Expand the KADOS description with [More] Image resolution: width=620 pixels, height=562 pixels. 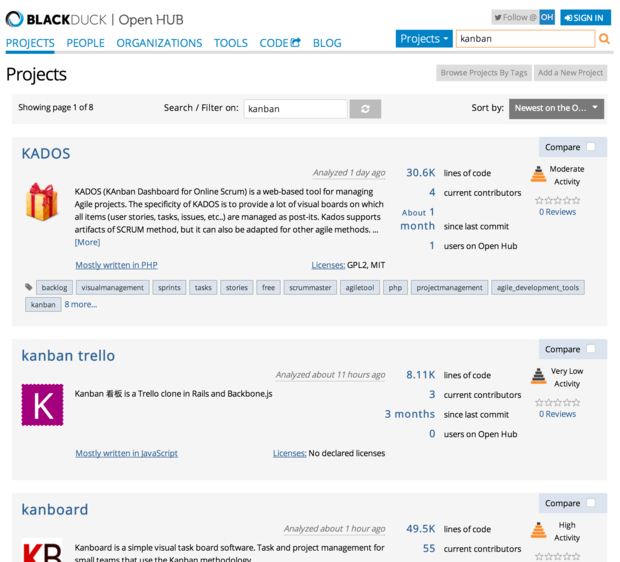(x=87, y=242)
